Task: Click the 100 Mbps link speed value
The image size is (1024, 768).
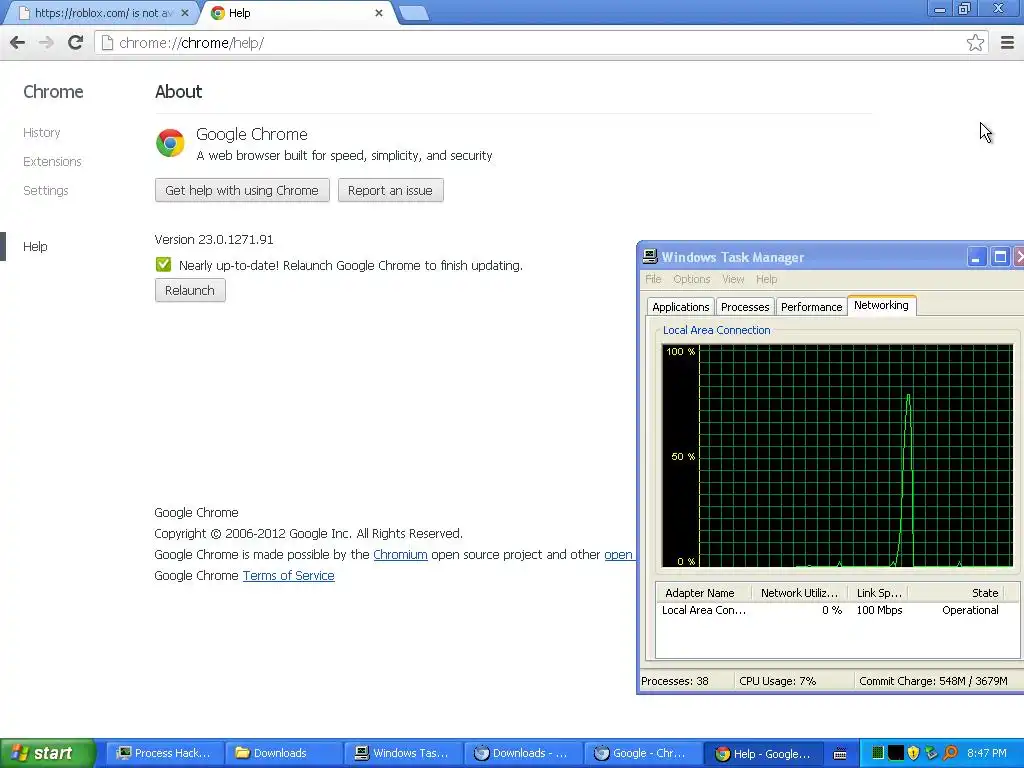Action: coord(879,610)
